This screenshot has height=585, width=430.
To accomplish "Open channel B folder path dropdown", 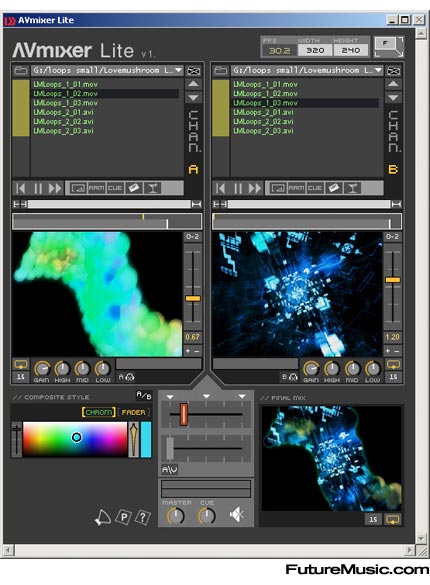I will [378, 70].
